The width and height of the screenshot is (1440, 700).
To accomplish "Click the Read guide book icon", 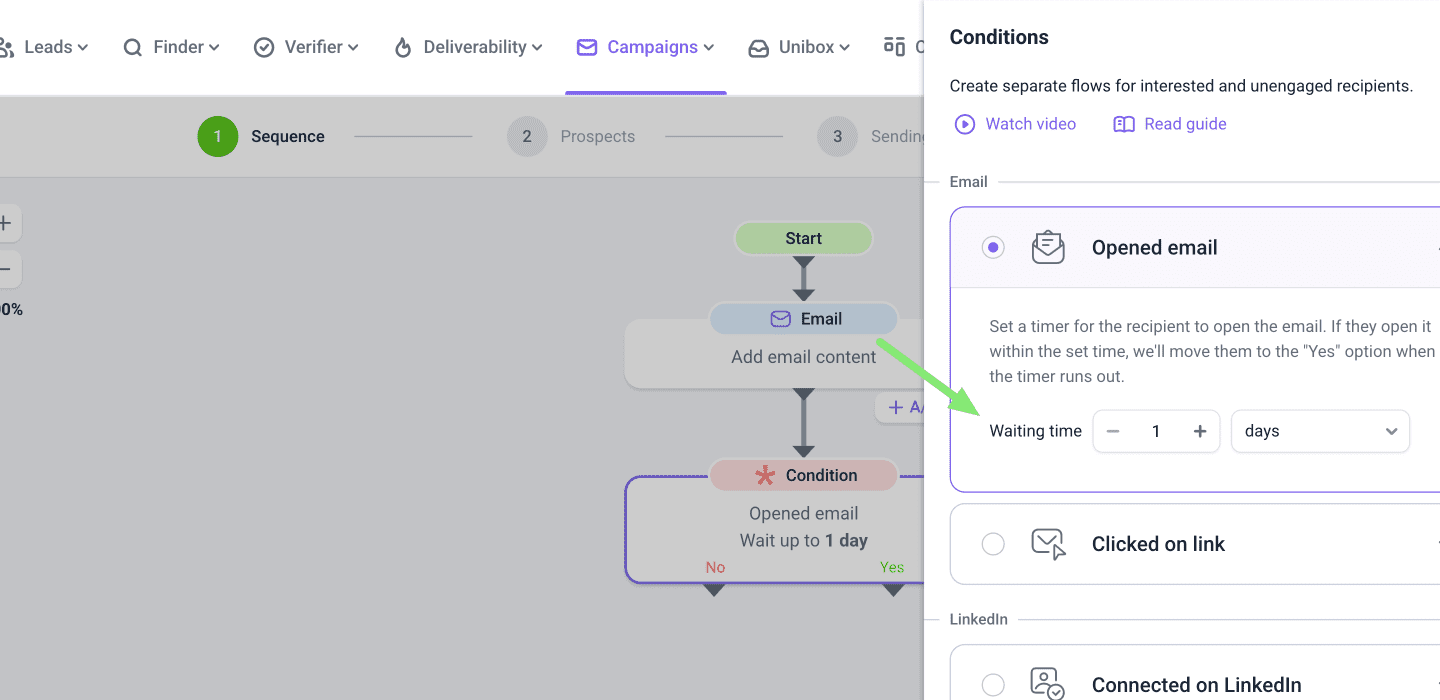I will [1124, 124].
